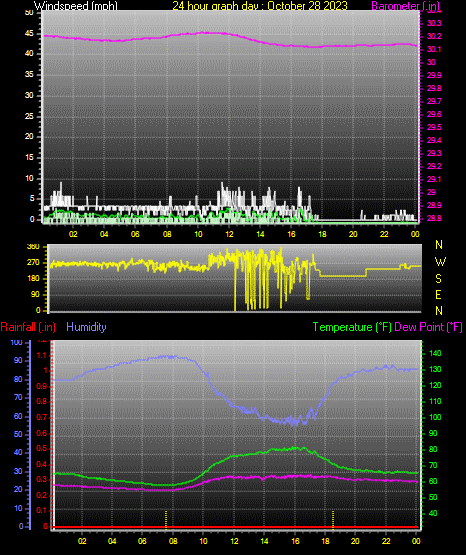The width and height of the screenshot is (466, 555).
Task: Click the Dew Point (°F) legend label
Action: [x=428, y=327]
